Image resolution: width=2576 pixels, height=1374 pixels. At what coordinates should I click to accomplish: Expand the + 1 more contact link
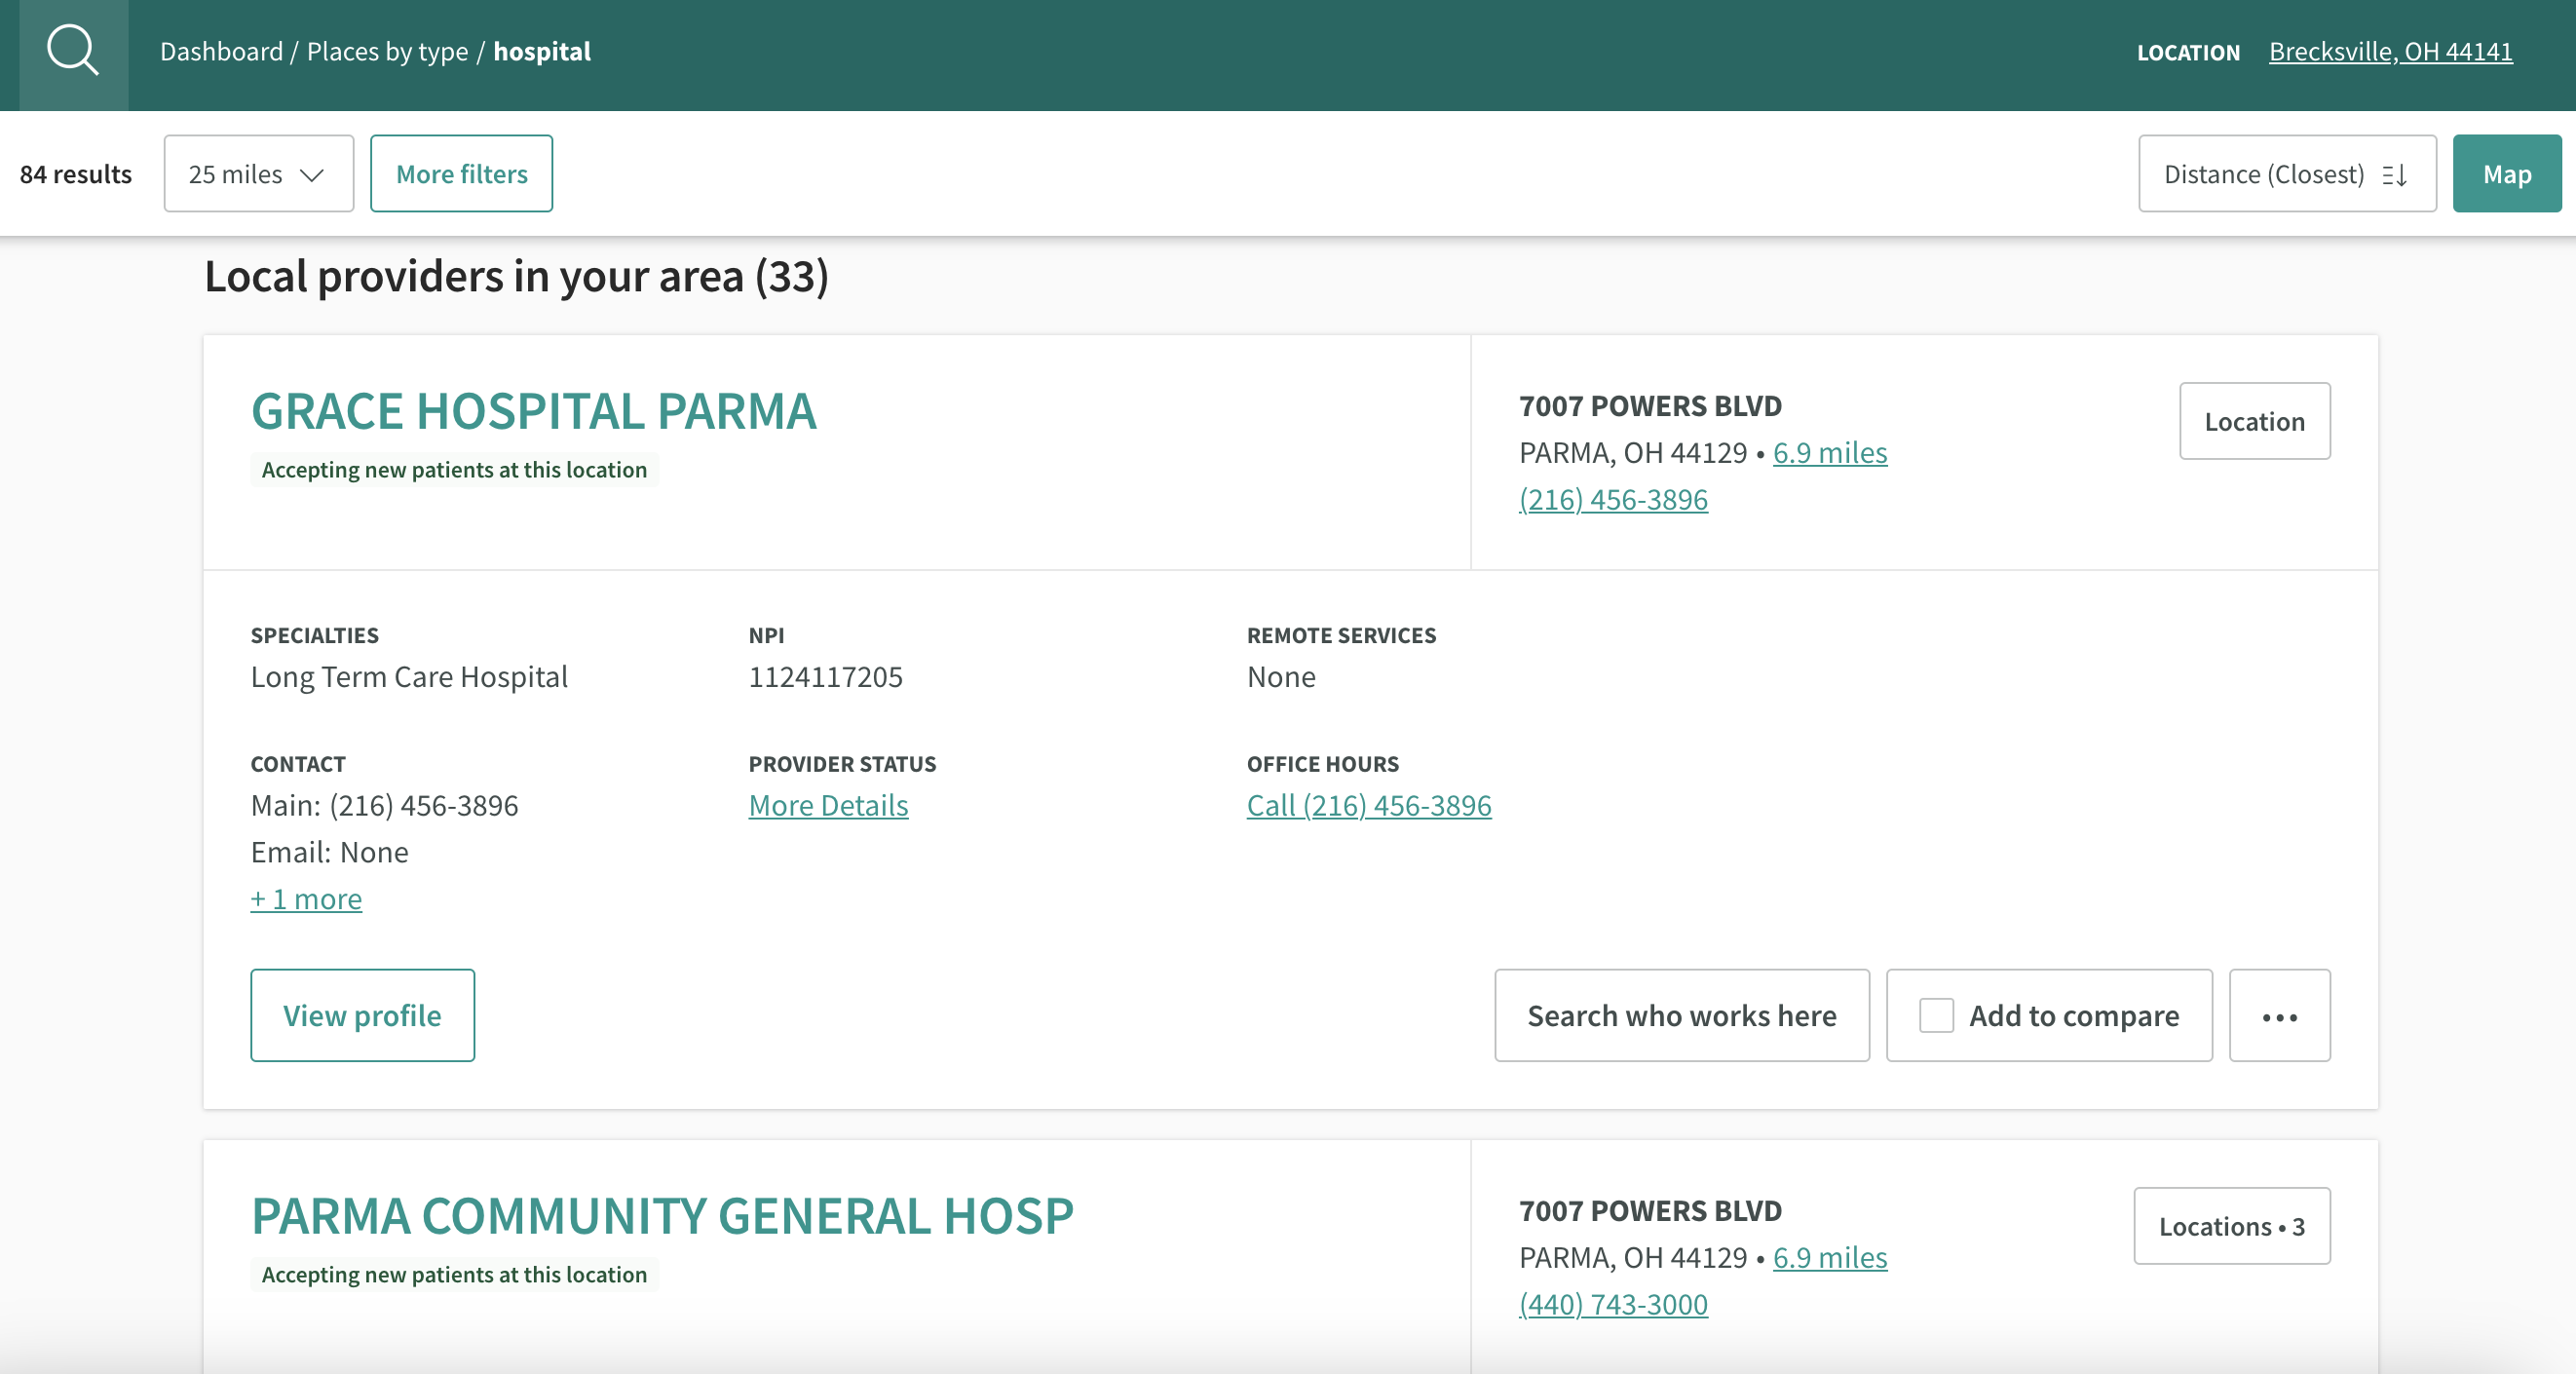pos(306,899)
